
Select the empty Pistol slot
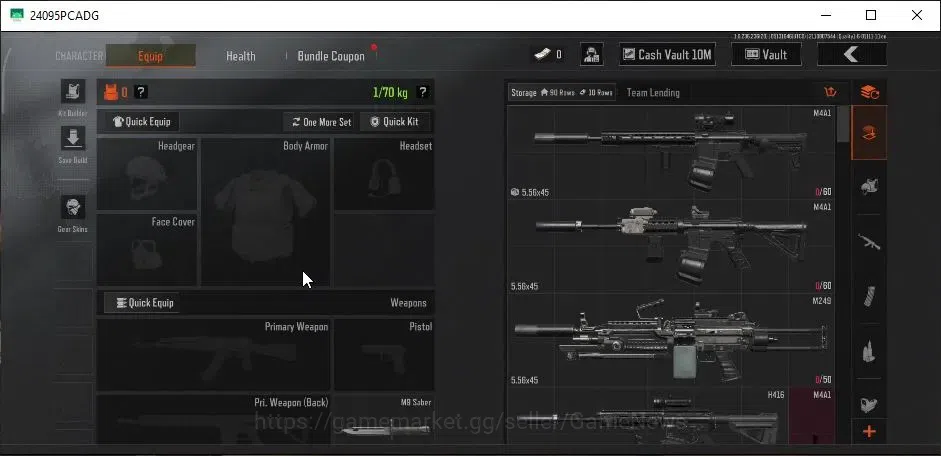(384, 355)
